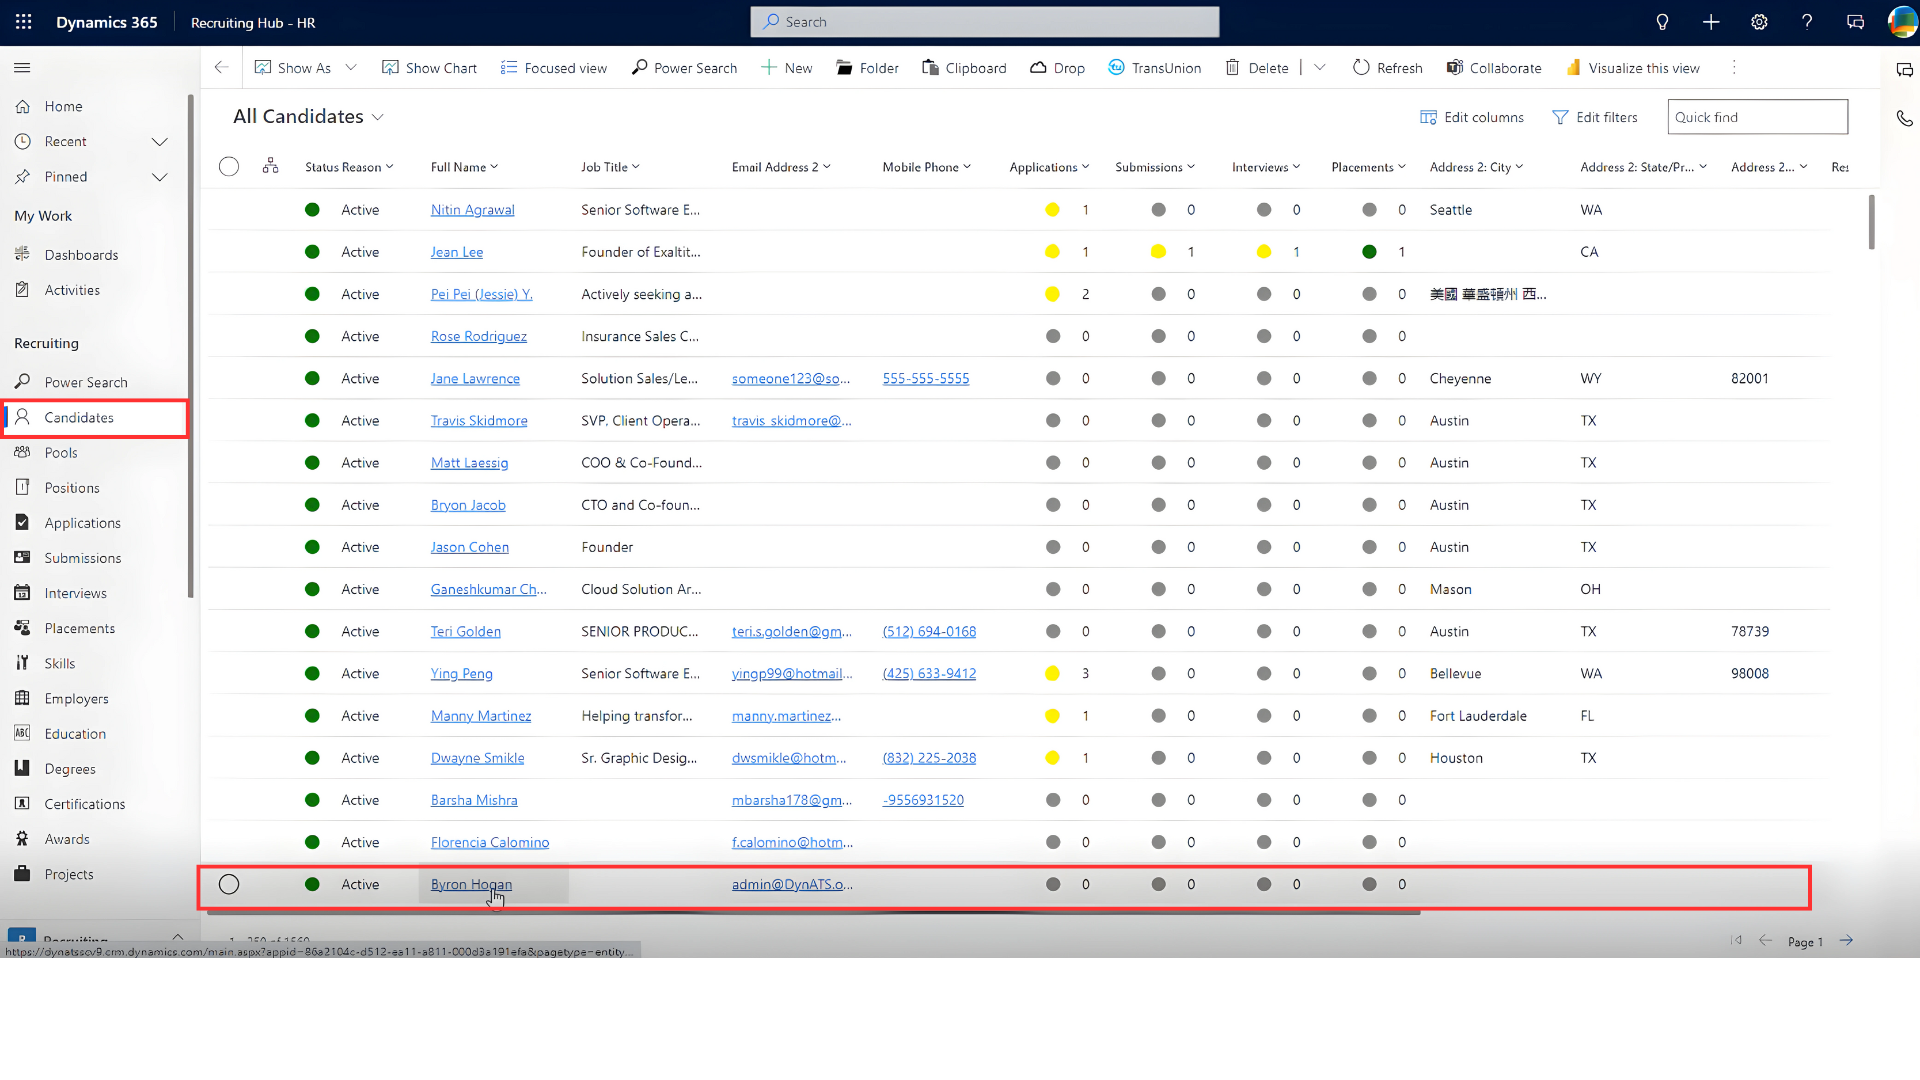
Task: Open Activities in the sidebar
Action: coord(72,290)
